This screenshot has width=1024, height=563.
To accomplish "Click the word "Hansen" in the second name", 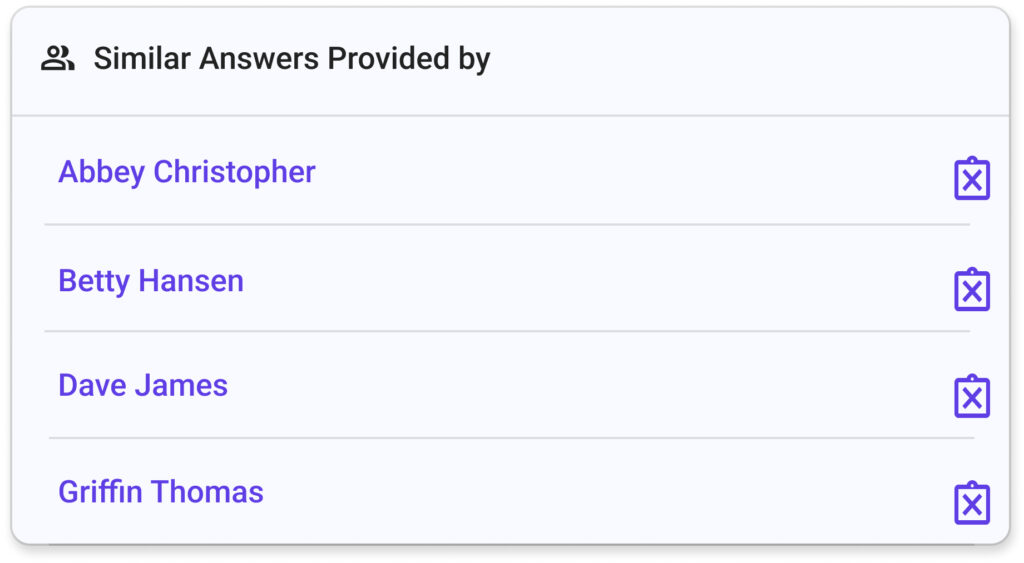I will [x=191, y=281].
